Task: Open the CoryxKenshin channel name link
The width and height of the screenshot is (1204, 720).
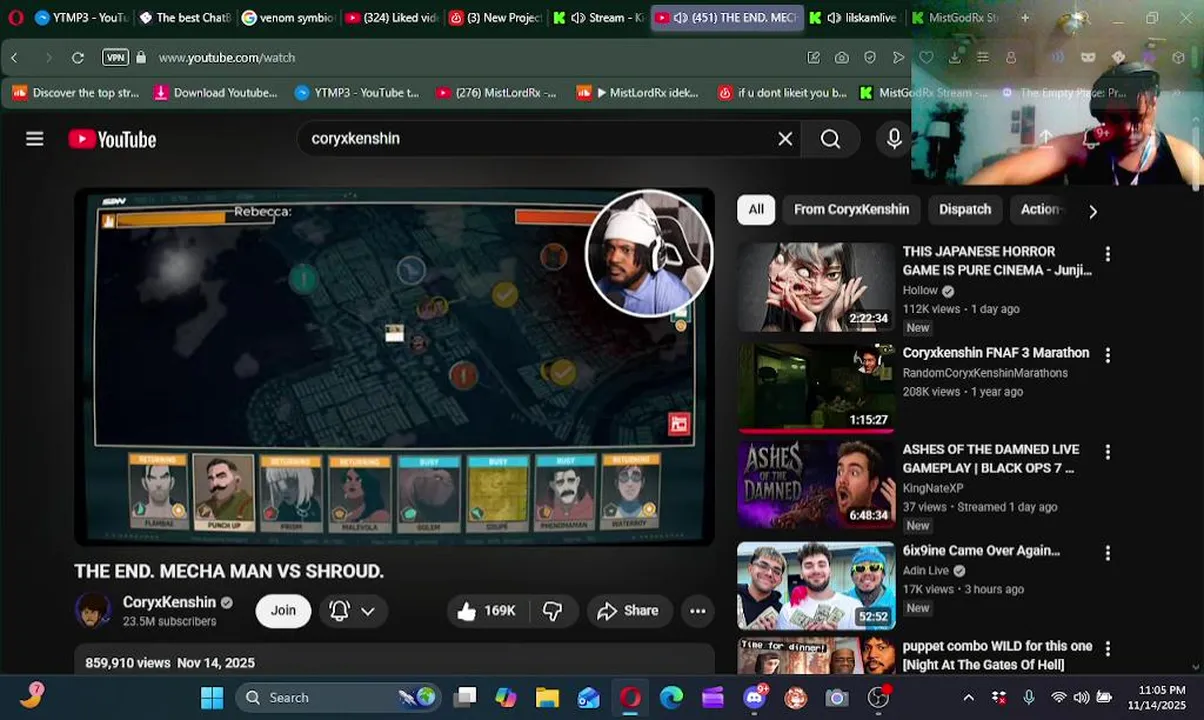Action: point(169,602)
